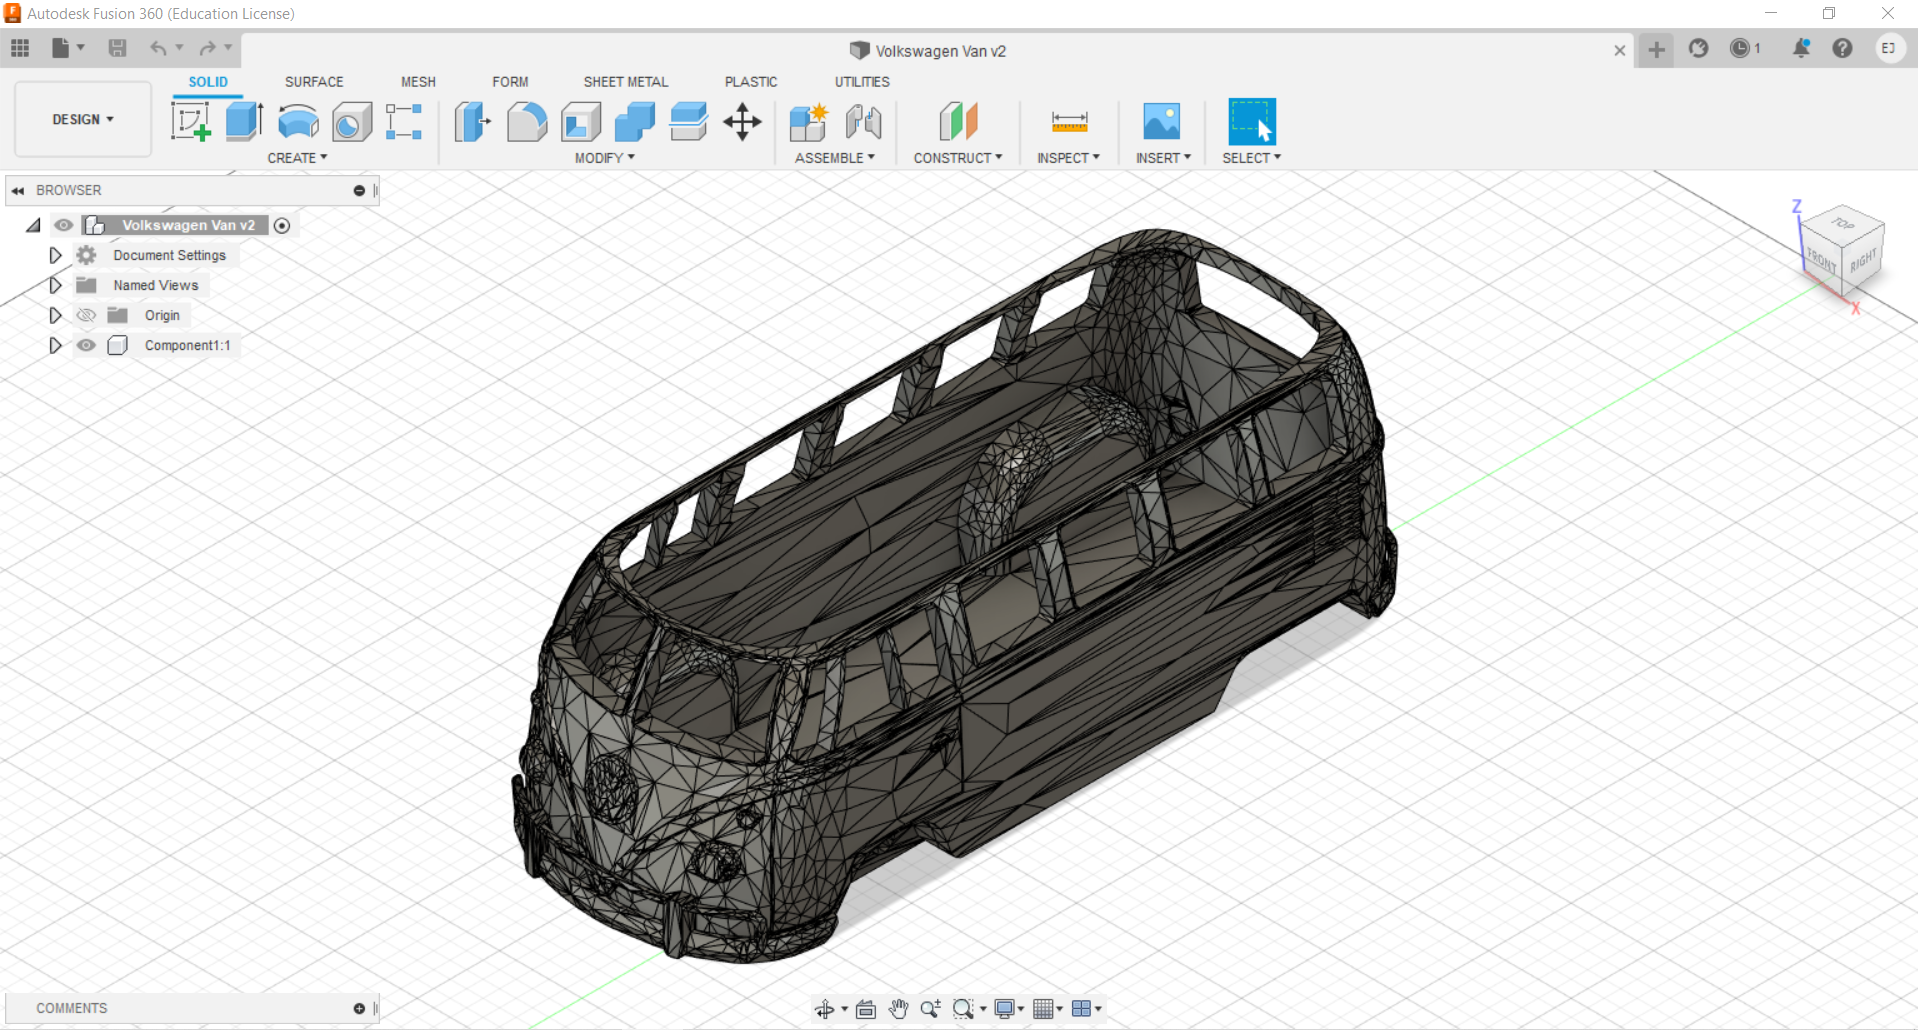Open the CREATE dropdown menu
Image resolution: width=1918 pixels, height=1030 pixels.
pyautogui.click(x=297, y=158)
